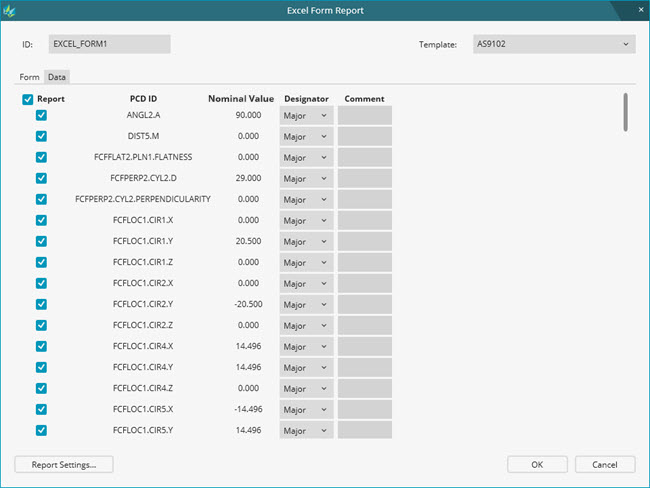The image size is (650, 488).
Task: Open Designator dropdown for ANGL2.A
Action: [x=305, y=115]
